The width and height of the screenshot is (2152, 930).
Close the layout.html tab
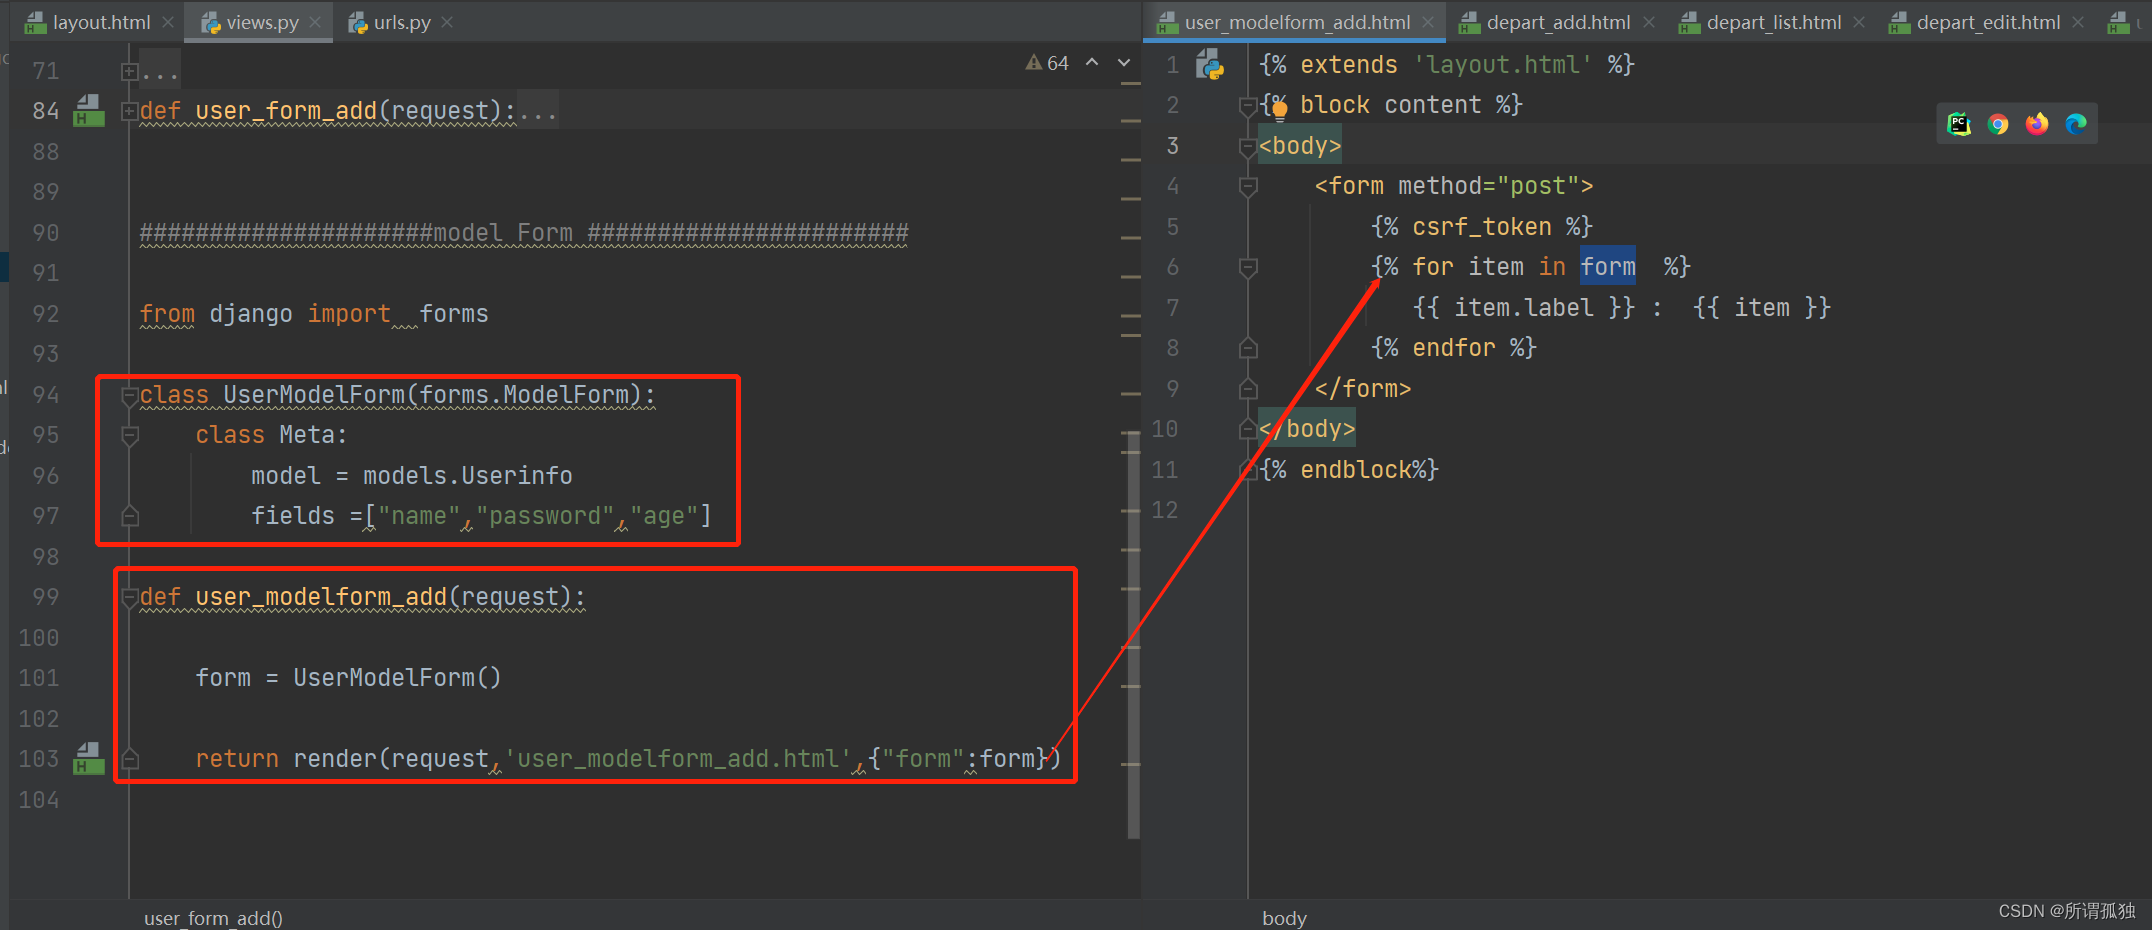point(168,22)
